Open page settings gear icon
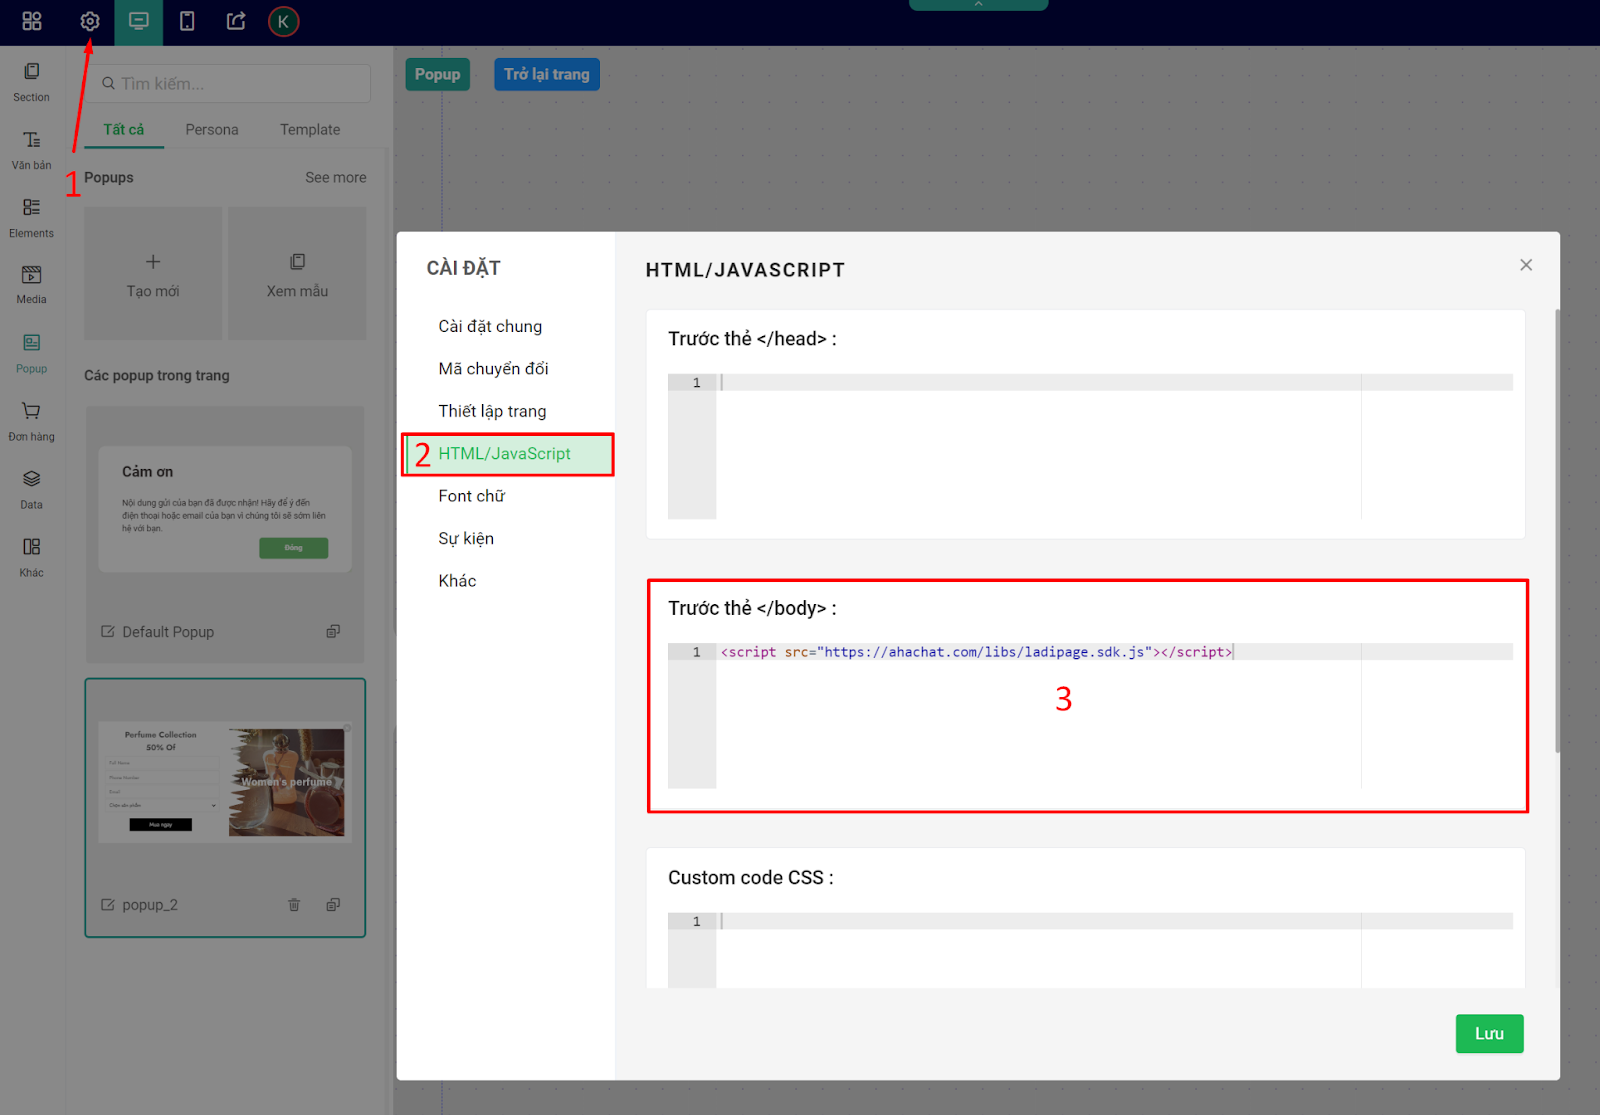The height and width of the screenshot is (1115, 1600). click(90, 21)
